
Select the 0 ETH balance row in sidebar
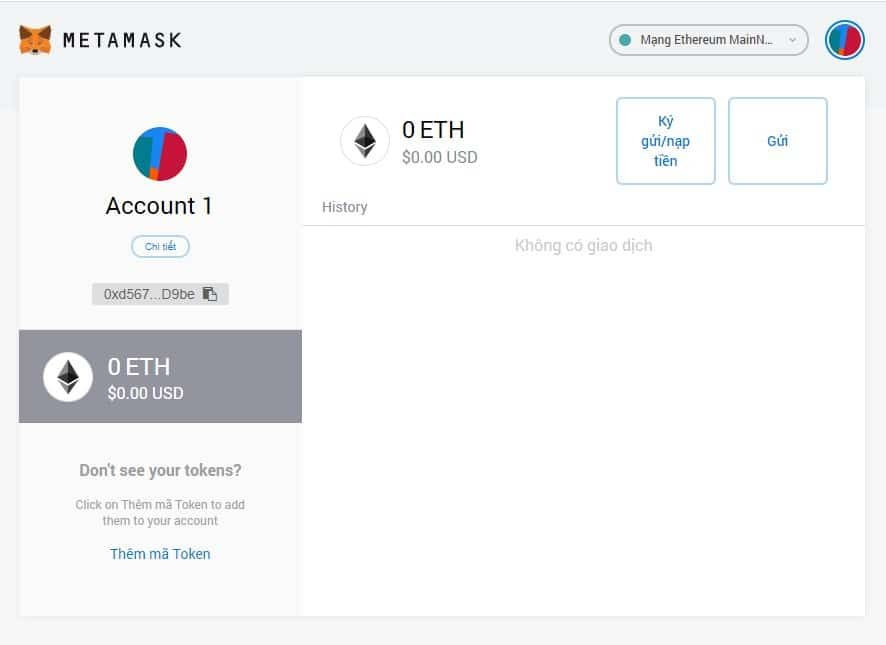(x=160, y=376)
